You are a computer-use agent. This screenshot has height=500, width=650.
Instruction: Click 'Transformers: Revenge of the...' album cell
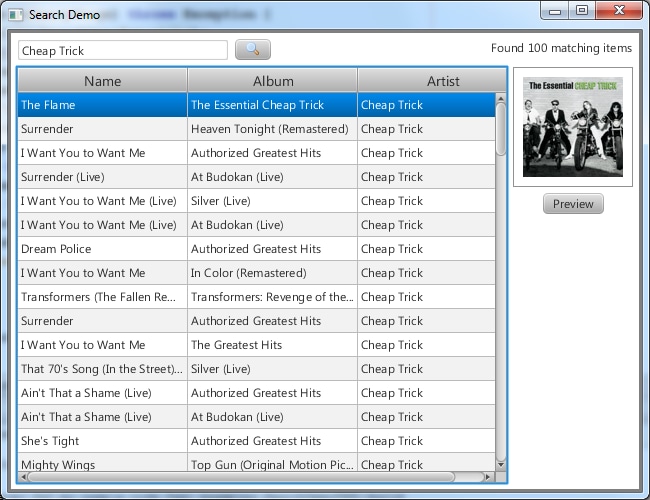272,297
